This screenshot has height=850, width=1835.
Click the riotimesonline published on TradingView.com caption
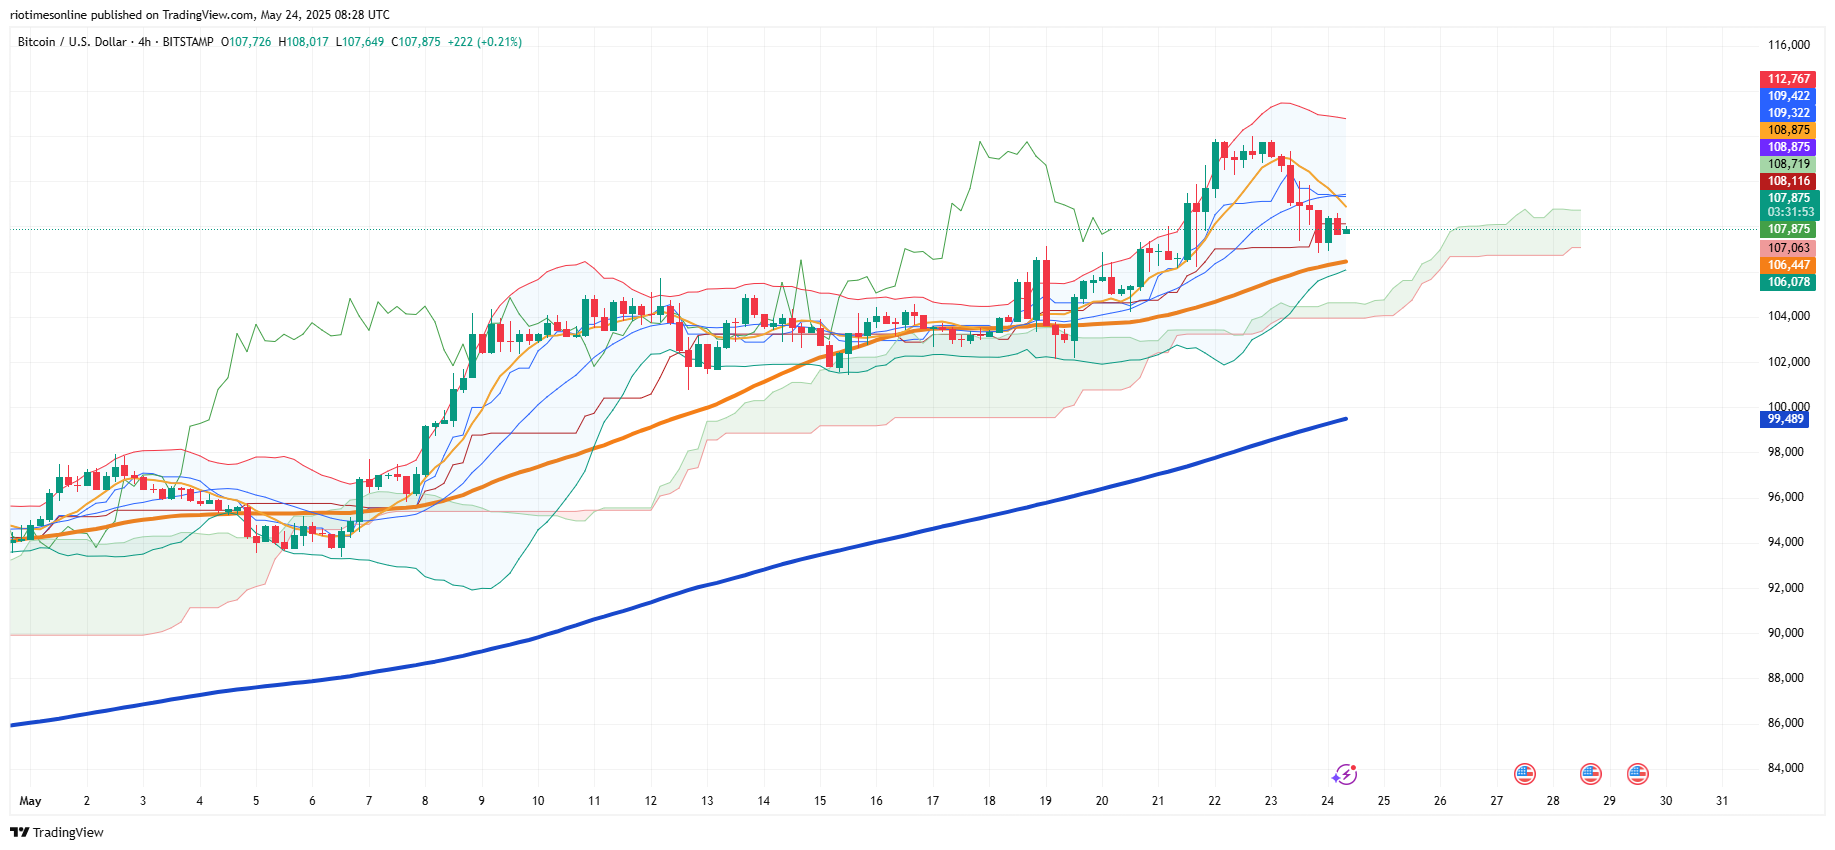coord(200,15)
